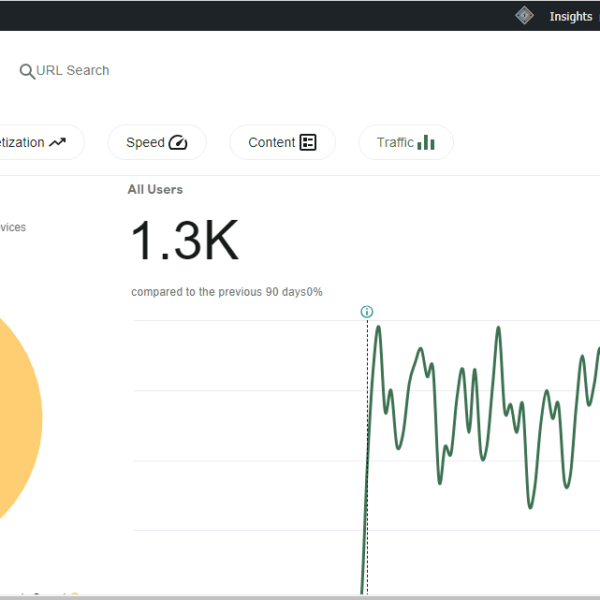The width and height of the screenshot is (600, 600).
Task: Click the Traffic bar chart icon
Action: pyautogui.click(x=426, y=142)
